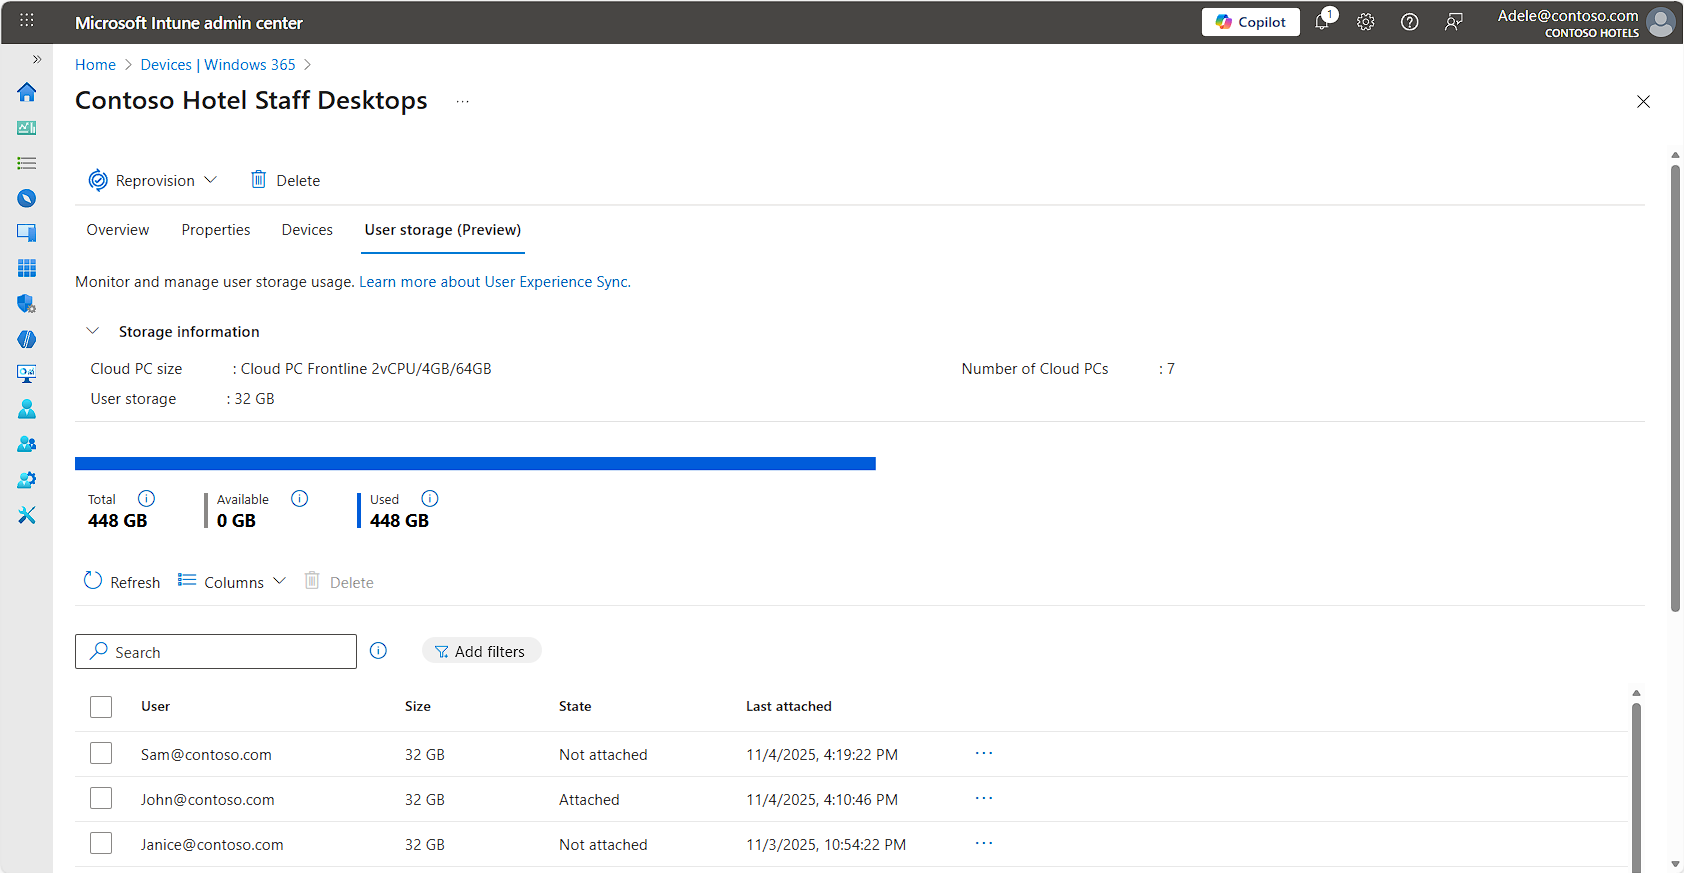Open the Reprovision dropdown
Viewport: 1684px width, 873px height.
click(x=153, y=180)
